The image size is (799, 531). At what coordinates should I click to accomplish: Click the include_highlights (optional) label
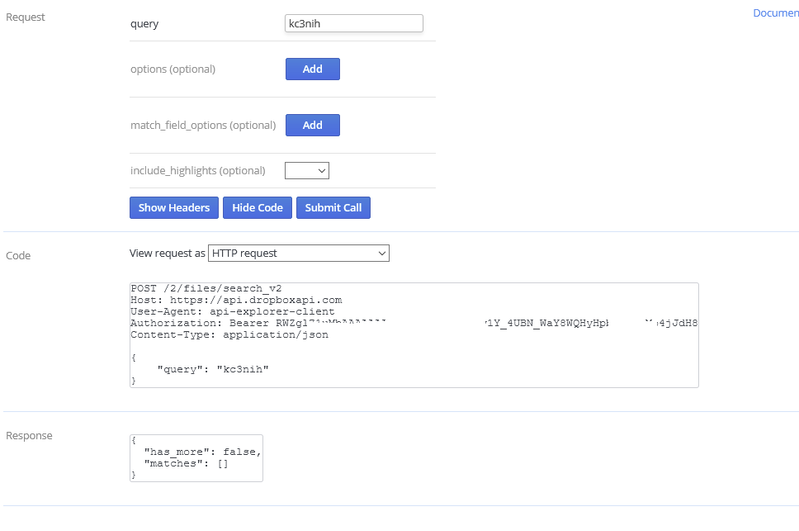(x=198, y=171)
